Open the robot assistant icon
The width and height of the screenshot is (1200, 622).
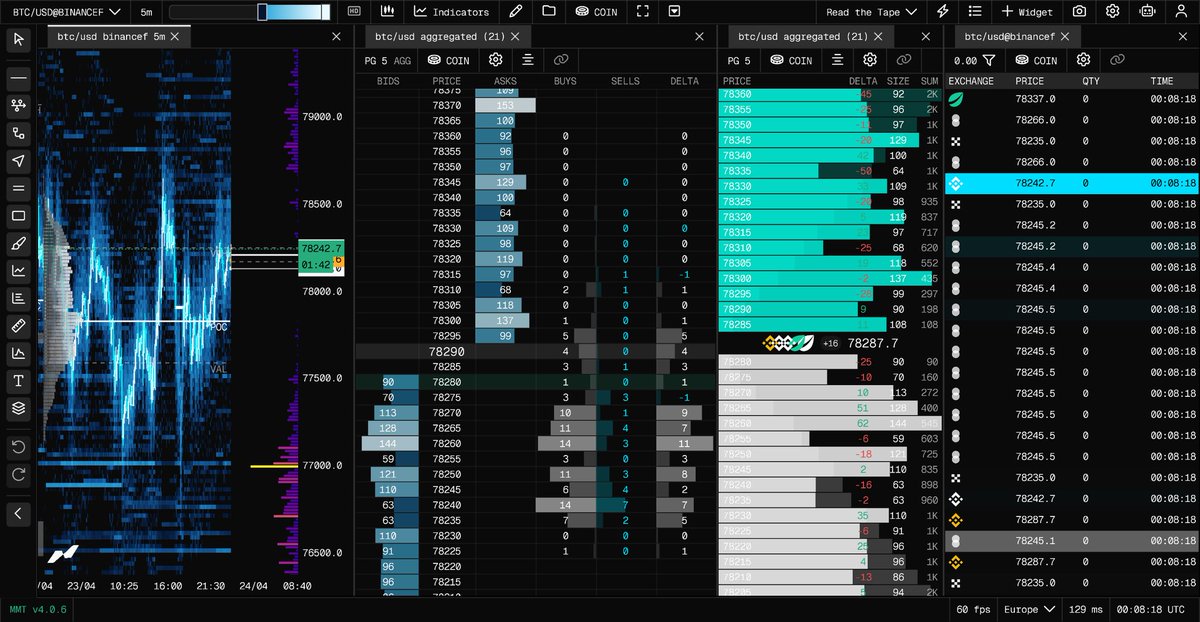click(1146, 12)
